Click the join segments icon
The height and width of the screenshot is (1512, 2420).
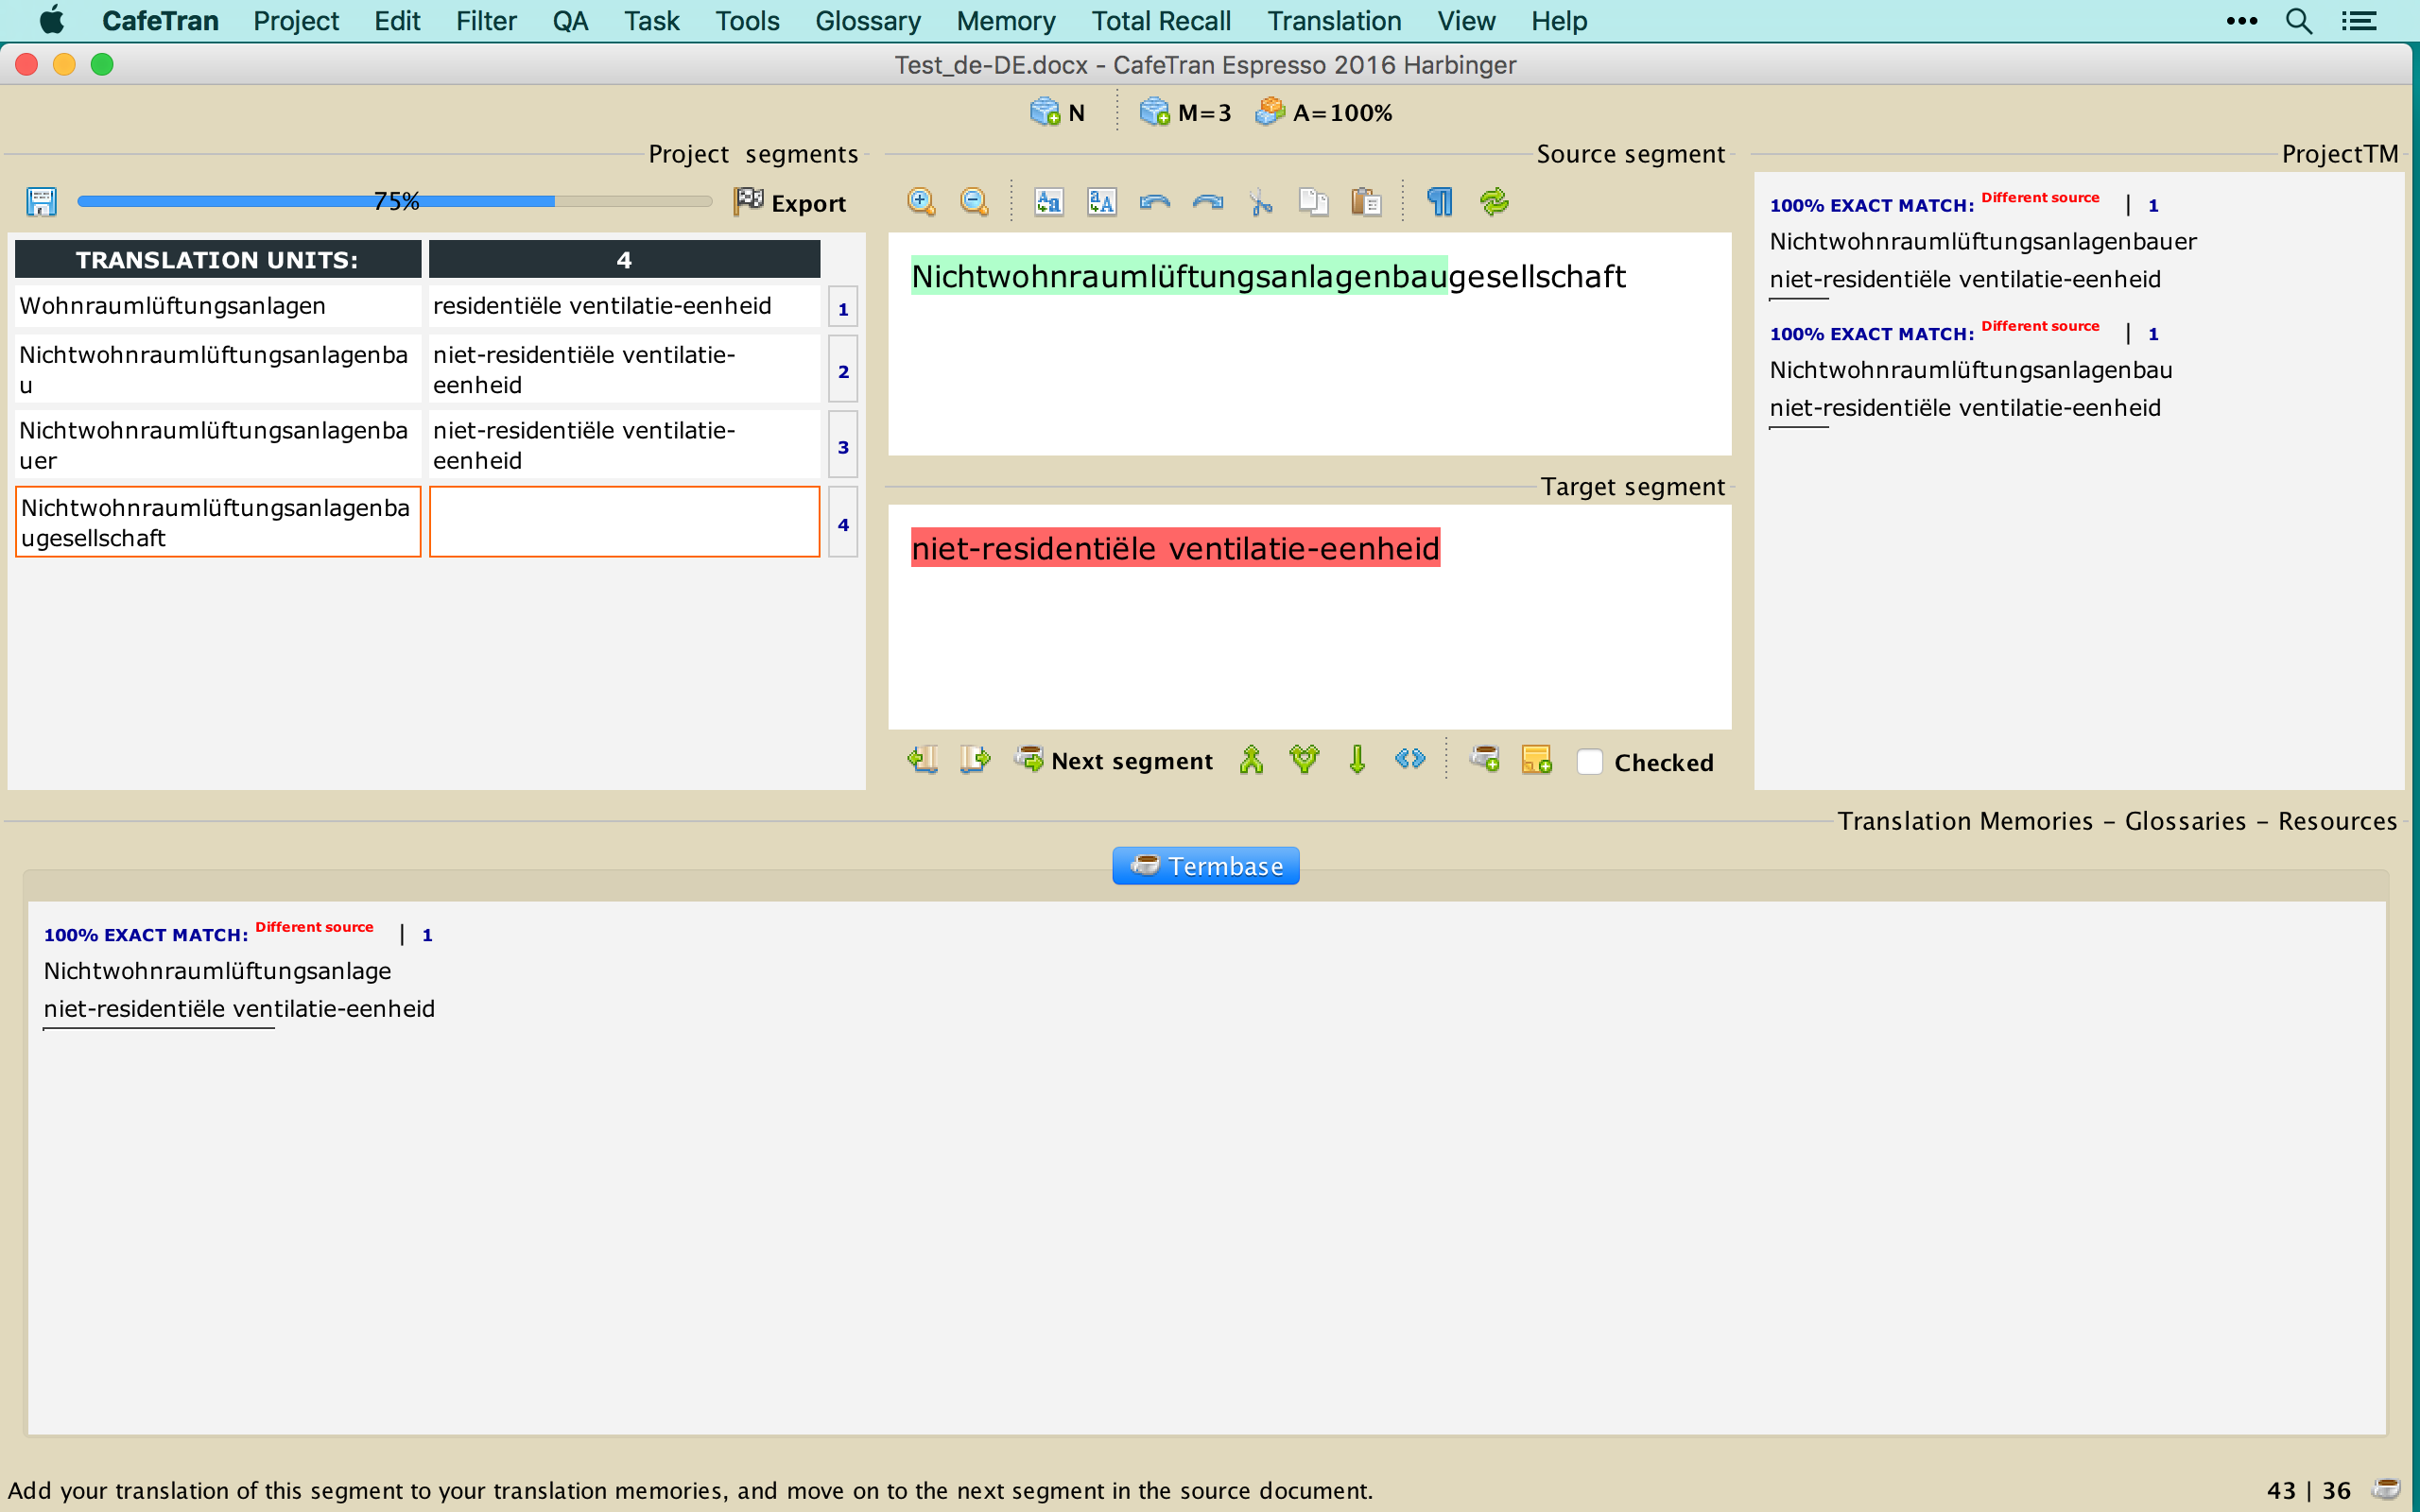coord(1250,761)
